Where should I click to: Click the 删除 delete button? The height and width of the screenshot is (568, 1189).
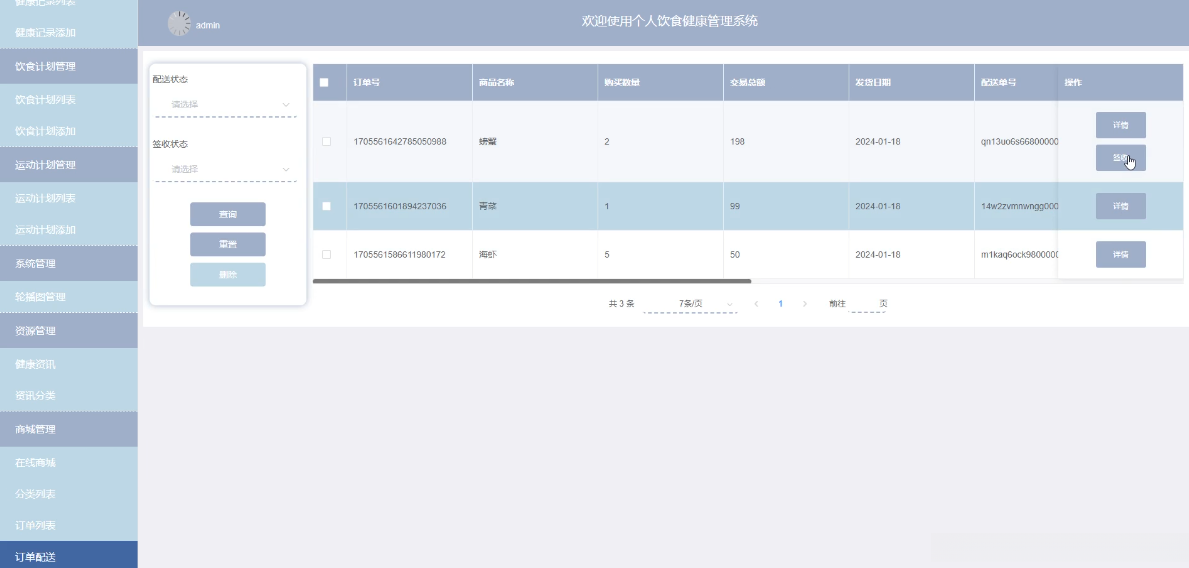click(x=227, y=275)
